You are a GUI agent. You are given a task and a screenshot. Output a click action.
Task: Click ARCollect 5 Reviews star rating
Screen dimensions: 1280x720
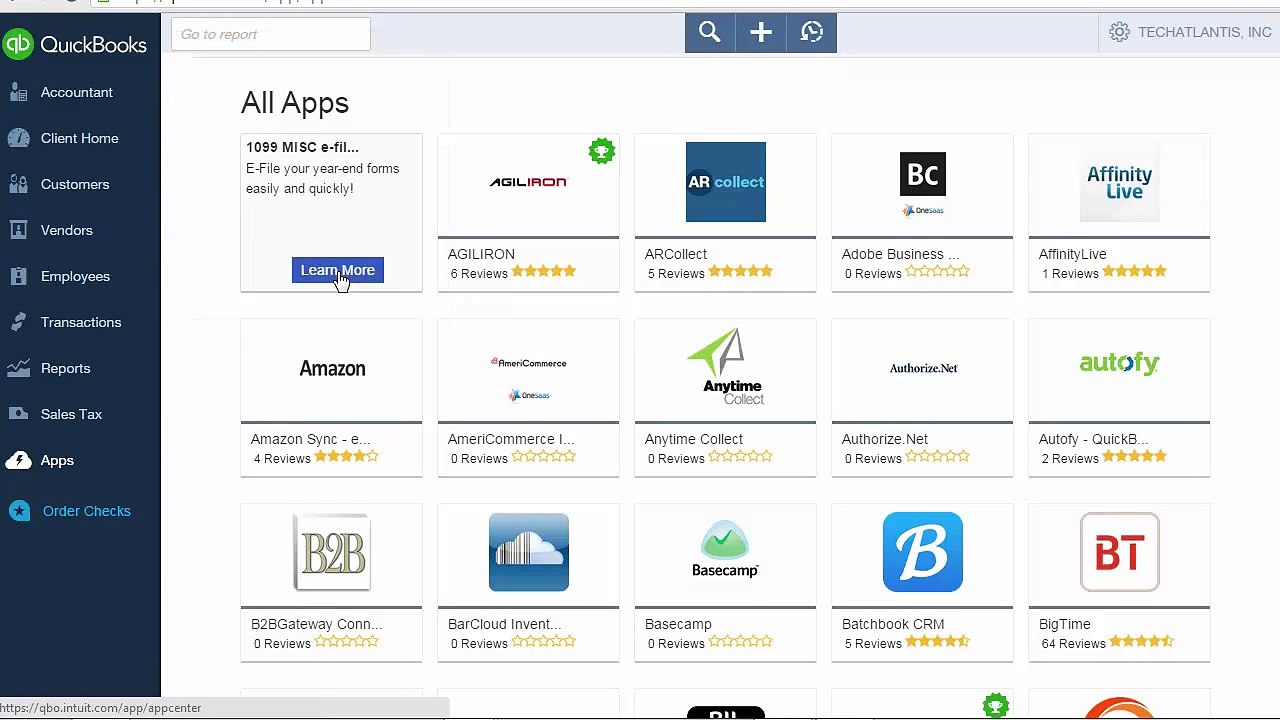click(x=740, y=271)
